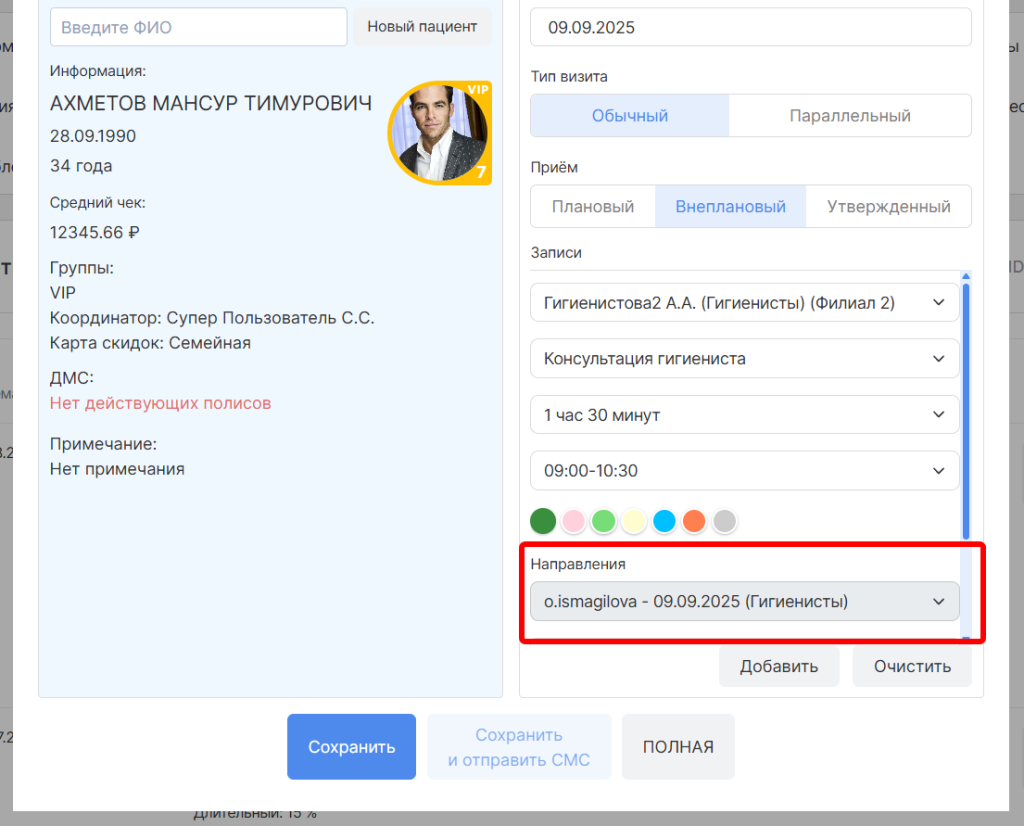Pick the blue color swatch
The width and height of the screenshot is (1024, 826).
664,521
